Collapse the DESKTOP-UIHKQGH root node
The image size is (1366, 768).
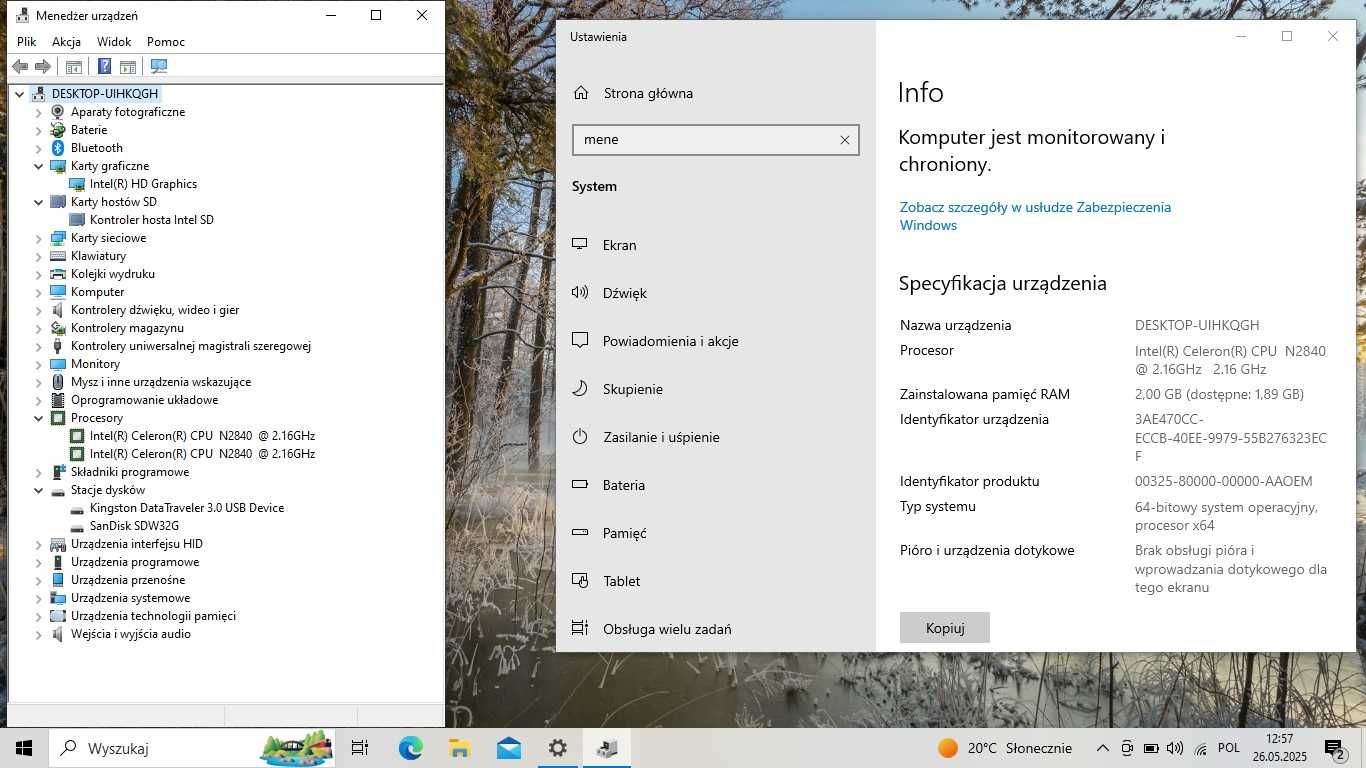(x=19, y=94)
